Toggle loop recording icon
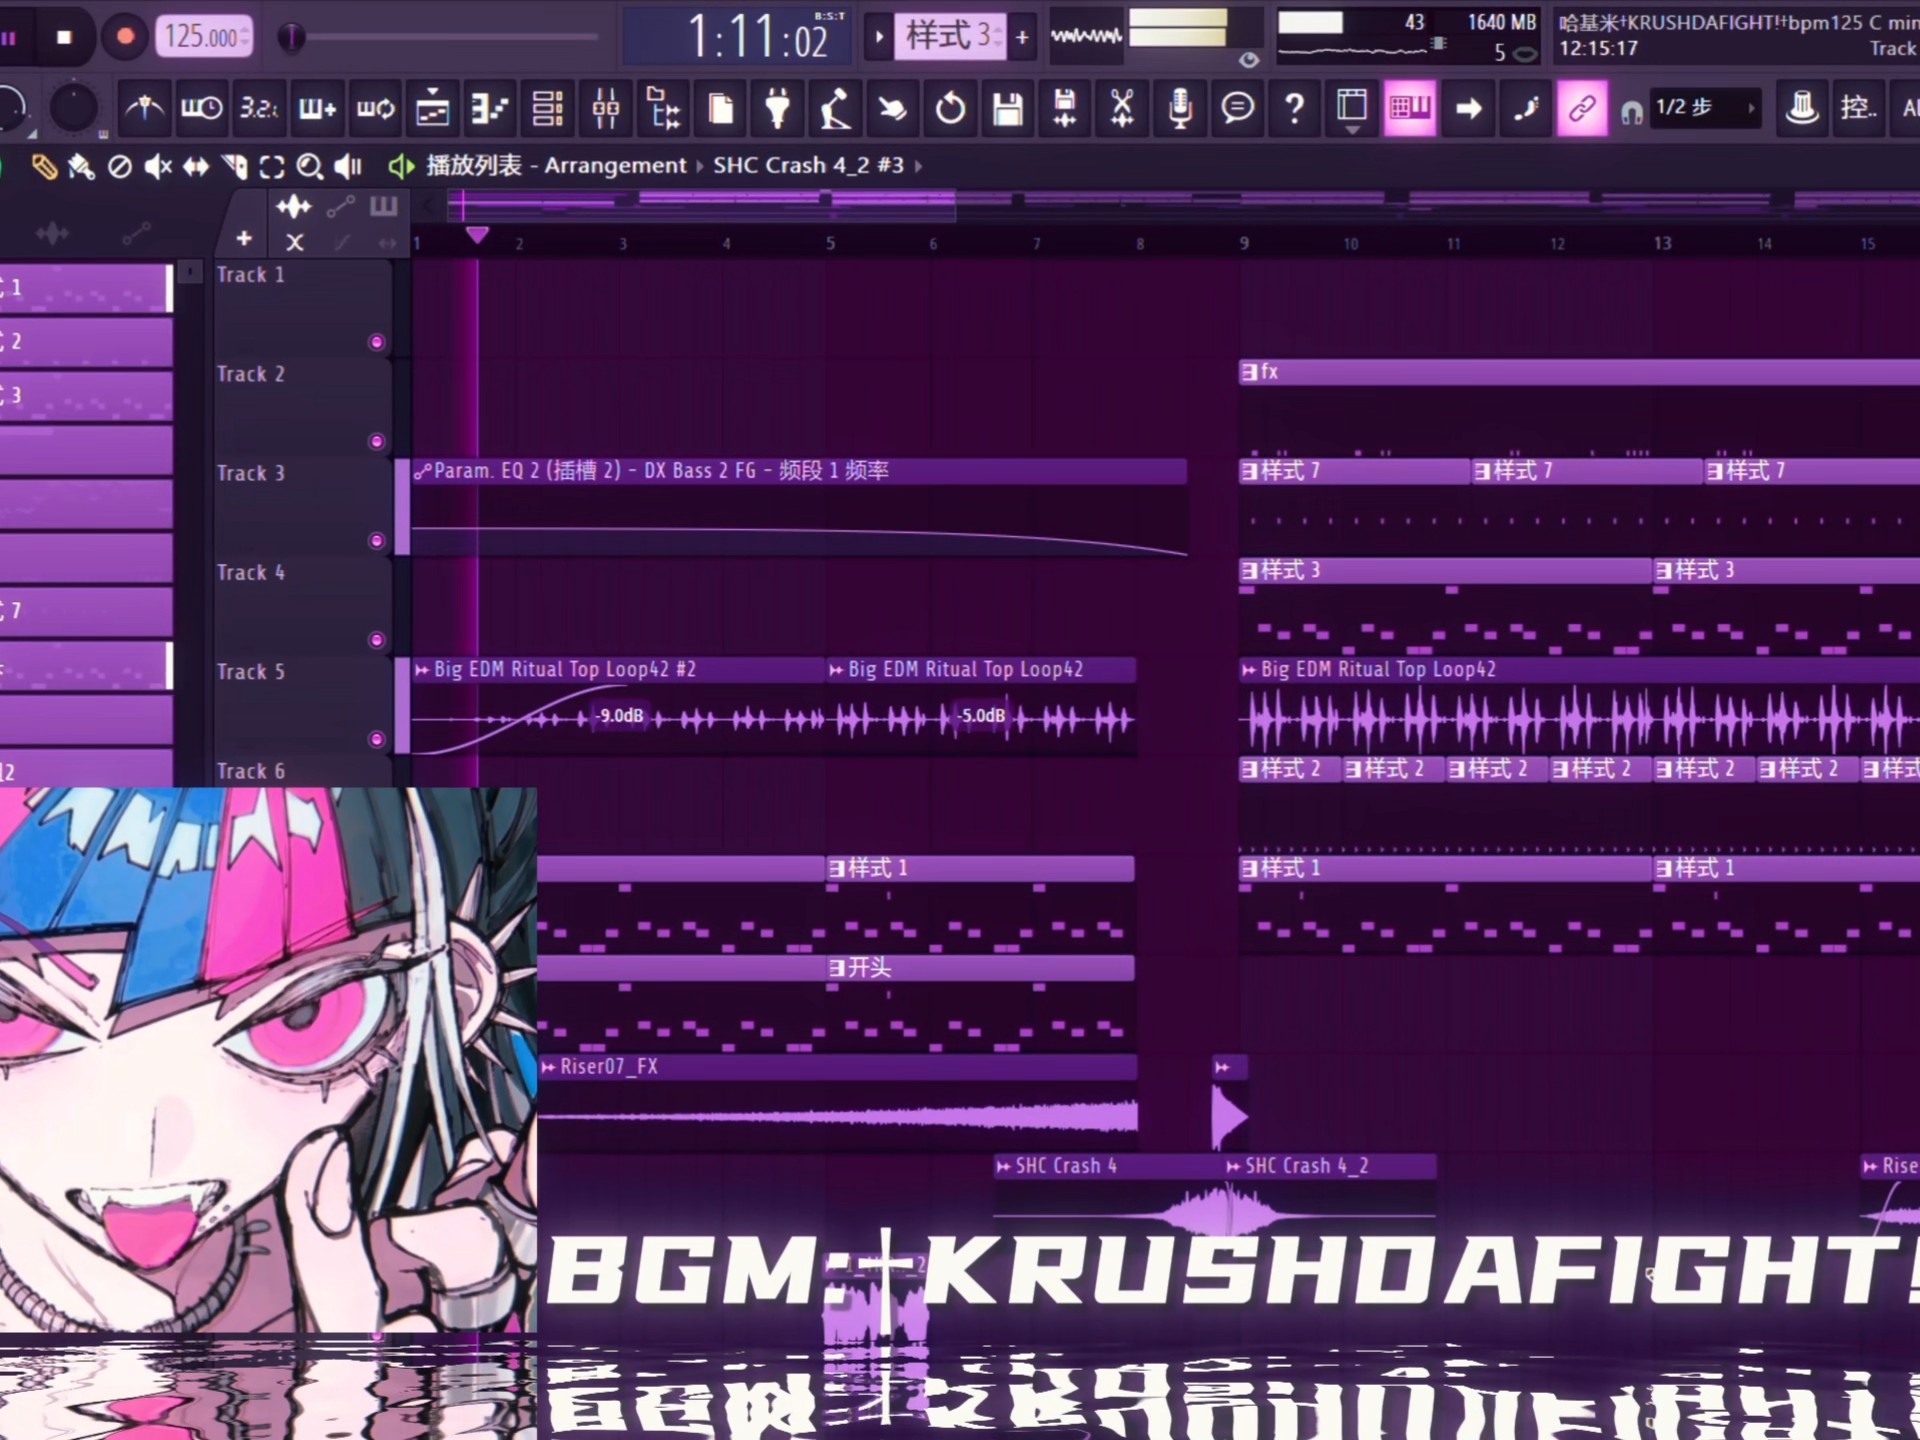The image size is (1920, 1440). [375, 108]
